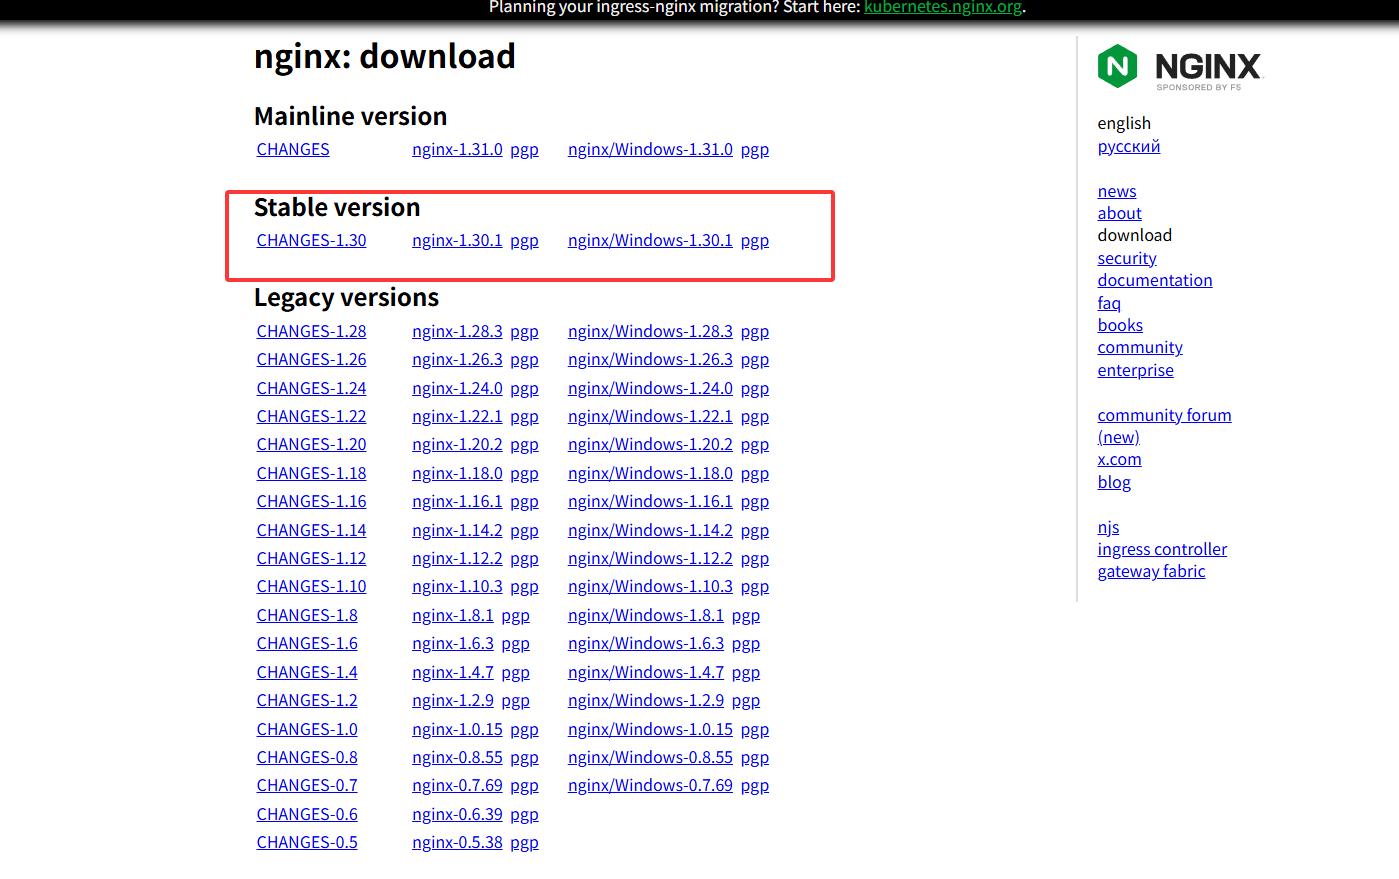The height and width of the screenshot is (879, 1399).
Task: Download nginx/Windows-0.7.69
Action: (650, 785)
